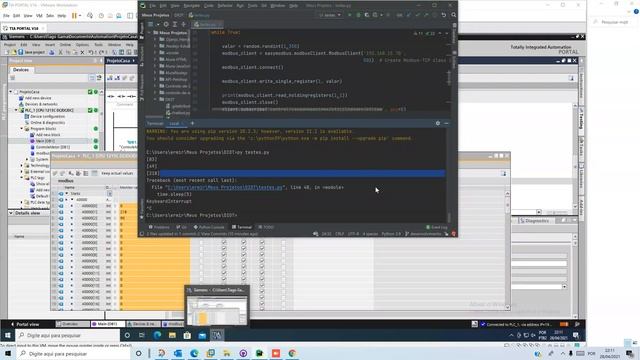The width and height of the screenshot is (640, 360).
Task: Hide the PyCharm terminal panel
Action: coord(446,123)
